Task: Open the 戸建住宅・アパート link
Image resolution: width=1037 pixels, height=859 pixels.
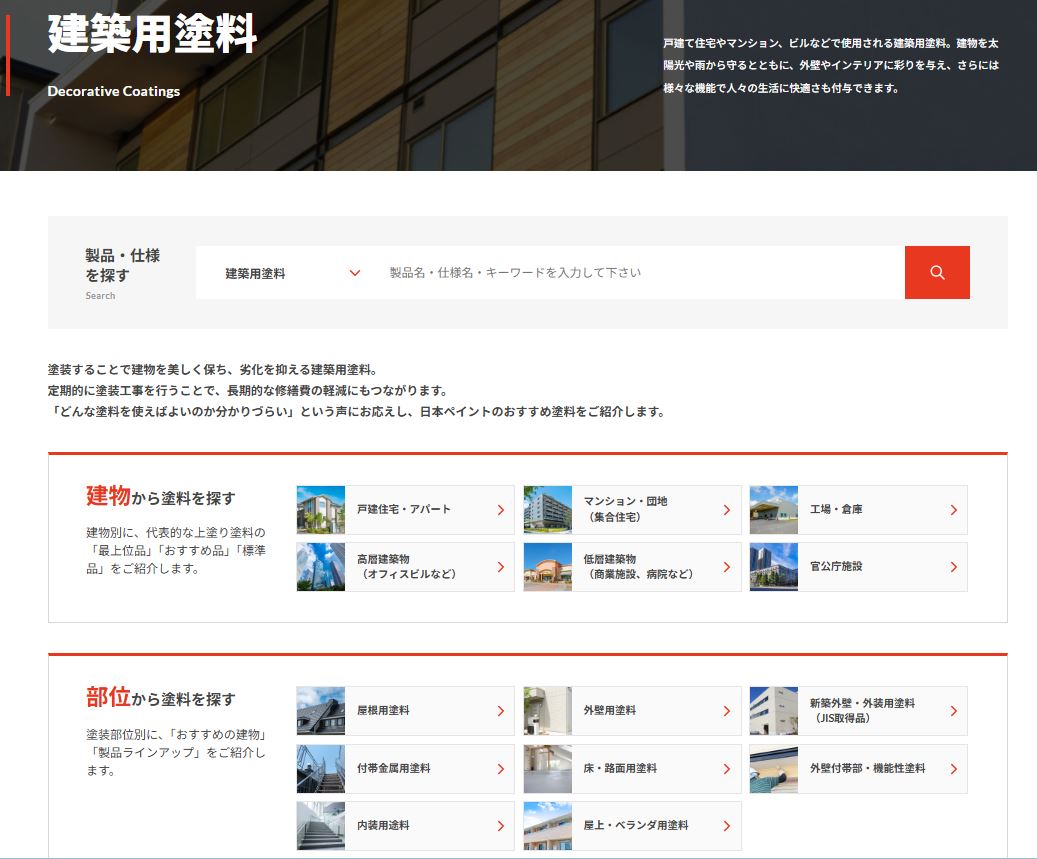Action: (405, 510)
